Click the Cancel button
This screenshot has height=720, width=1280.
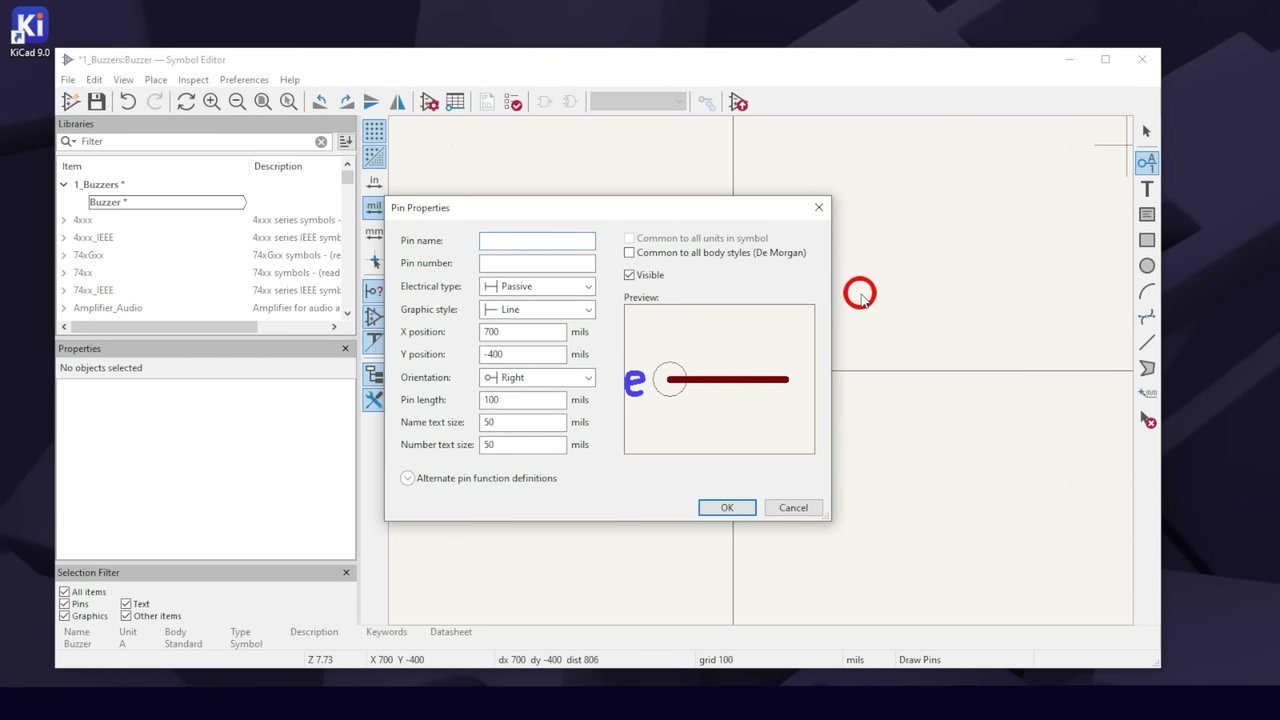[x=793, y=508]
